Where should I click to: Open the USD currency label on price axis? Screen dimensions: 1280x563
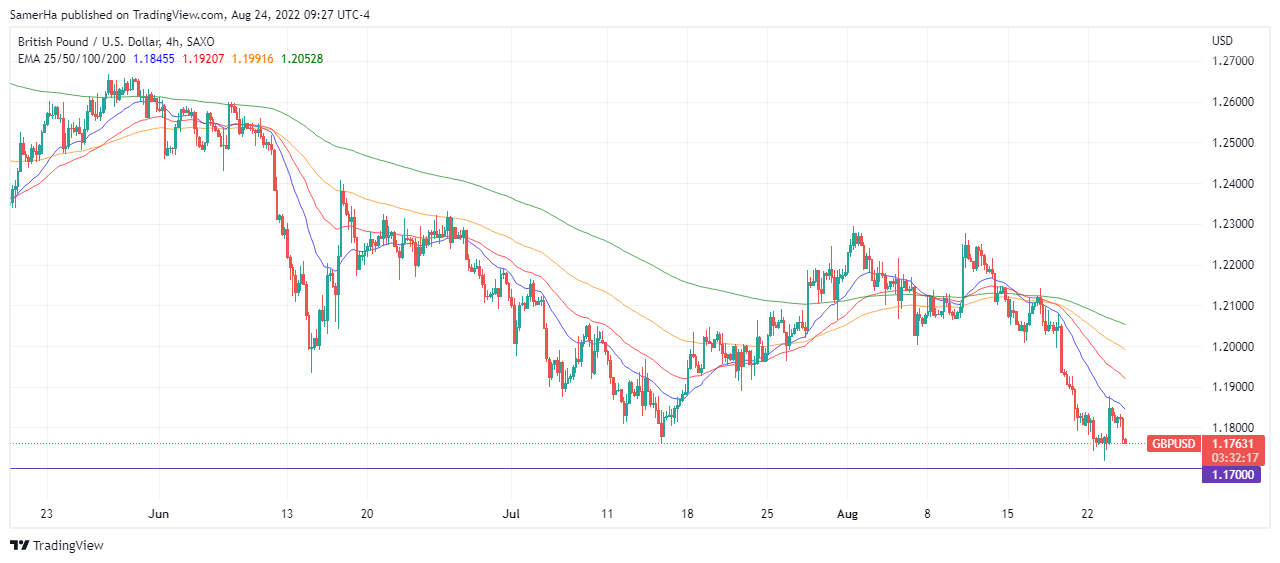click(x=1222, y=41)
